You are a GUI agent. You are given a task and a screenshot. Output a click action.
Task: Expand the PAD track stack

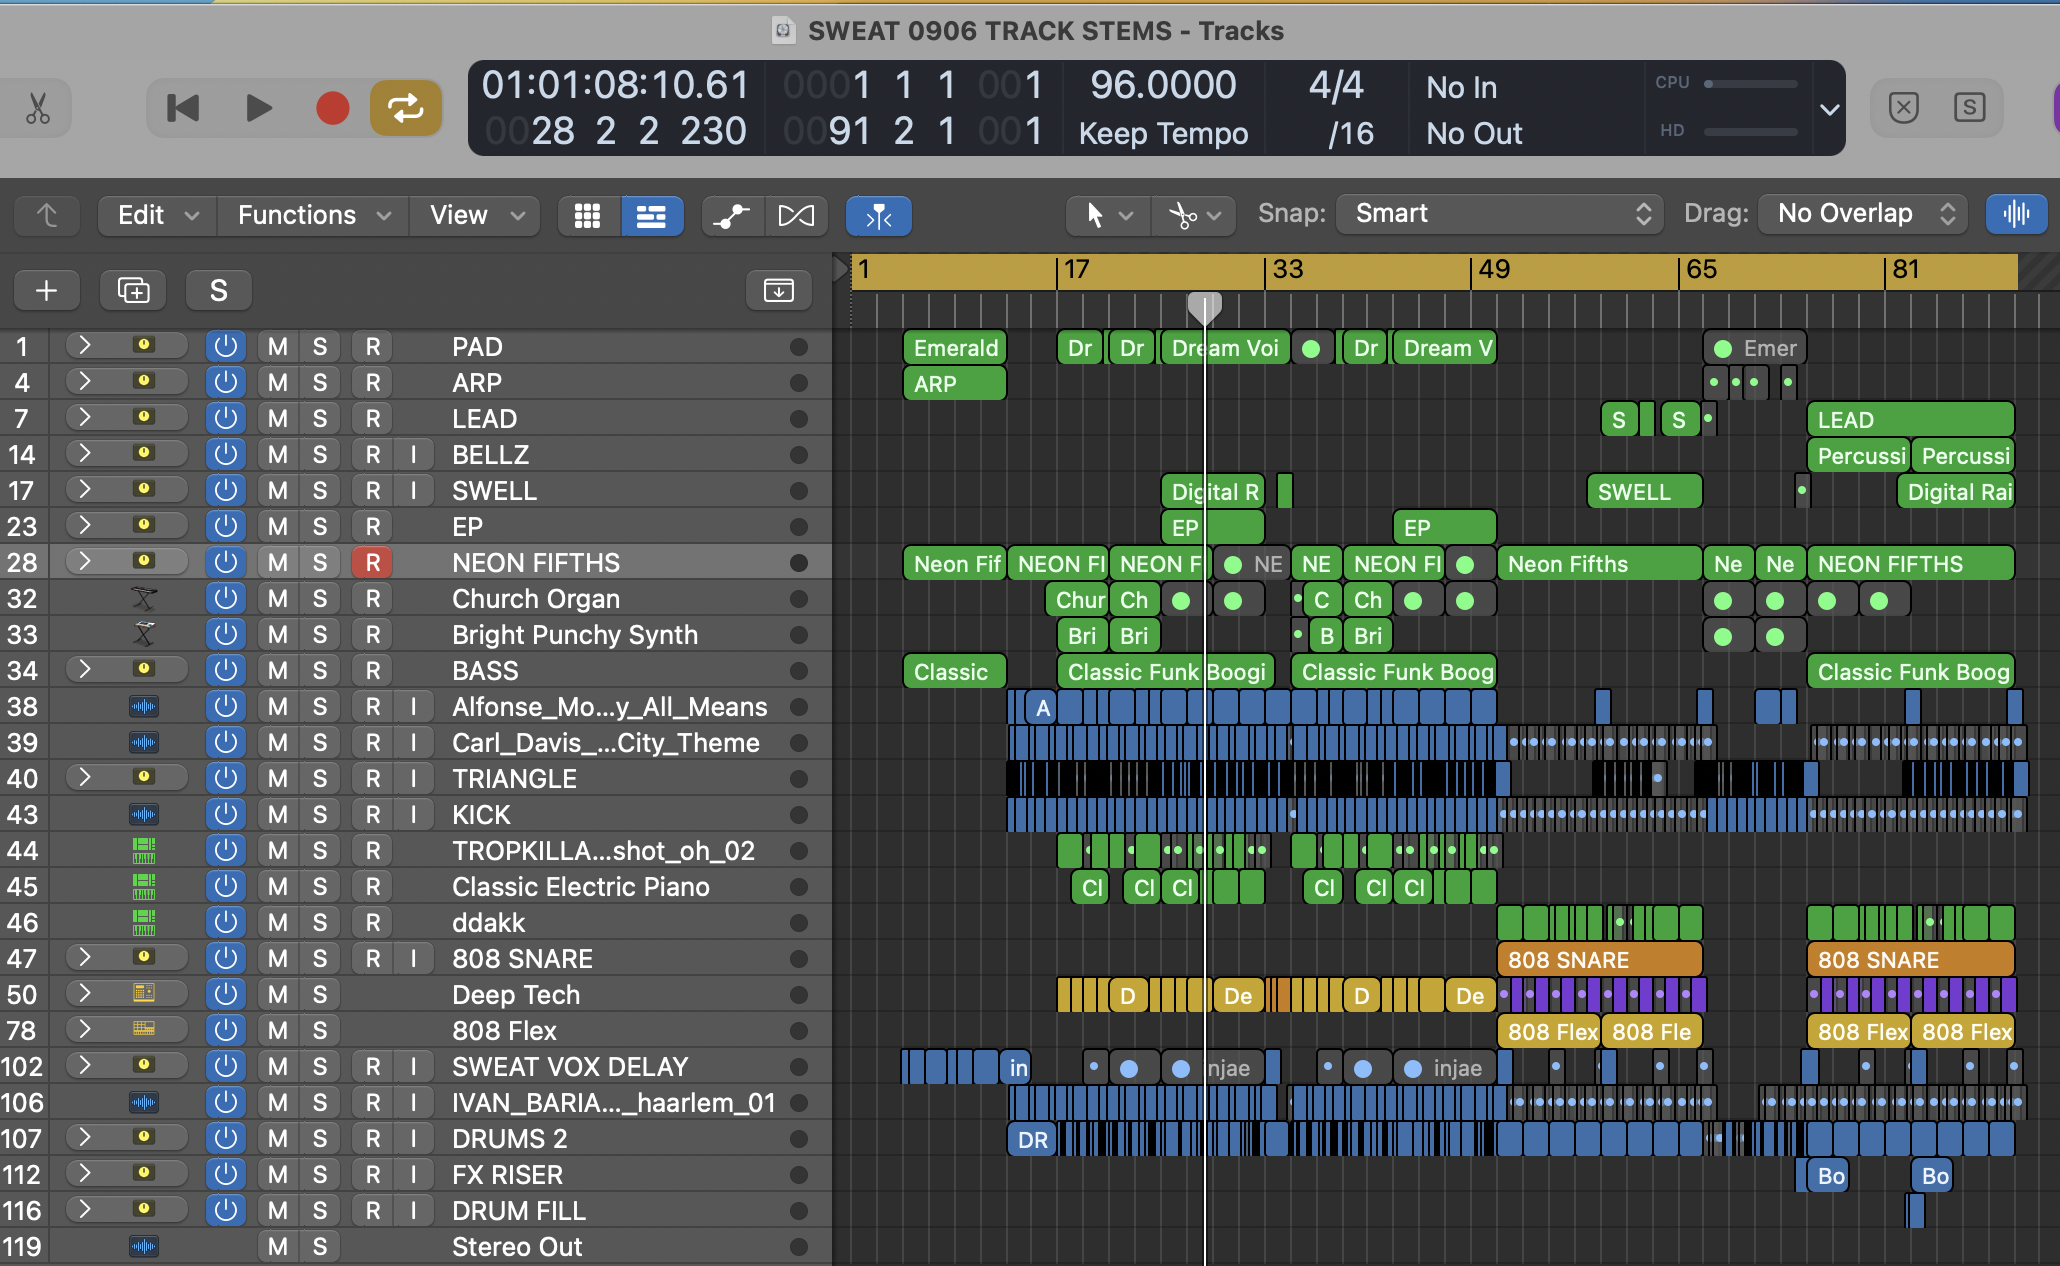pyautogui.click(x=85, y=346)
